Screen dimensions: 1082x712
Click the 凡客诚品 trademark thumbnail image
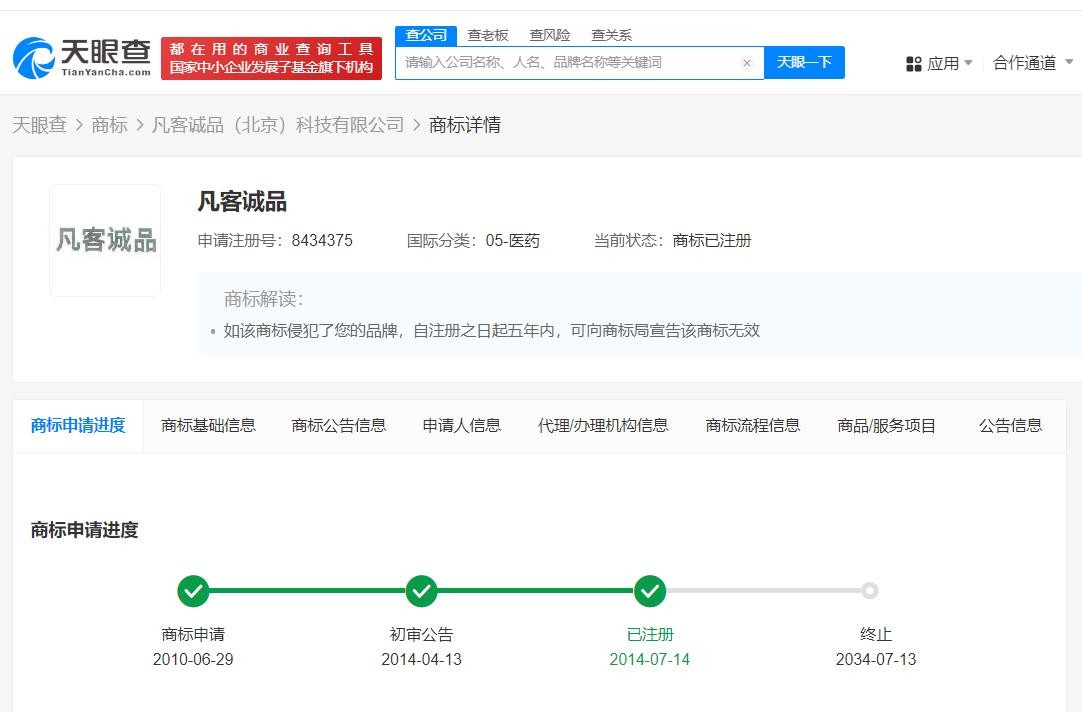(105, 240)
